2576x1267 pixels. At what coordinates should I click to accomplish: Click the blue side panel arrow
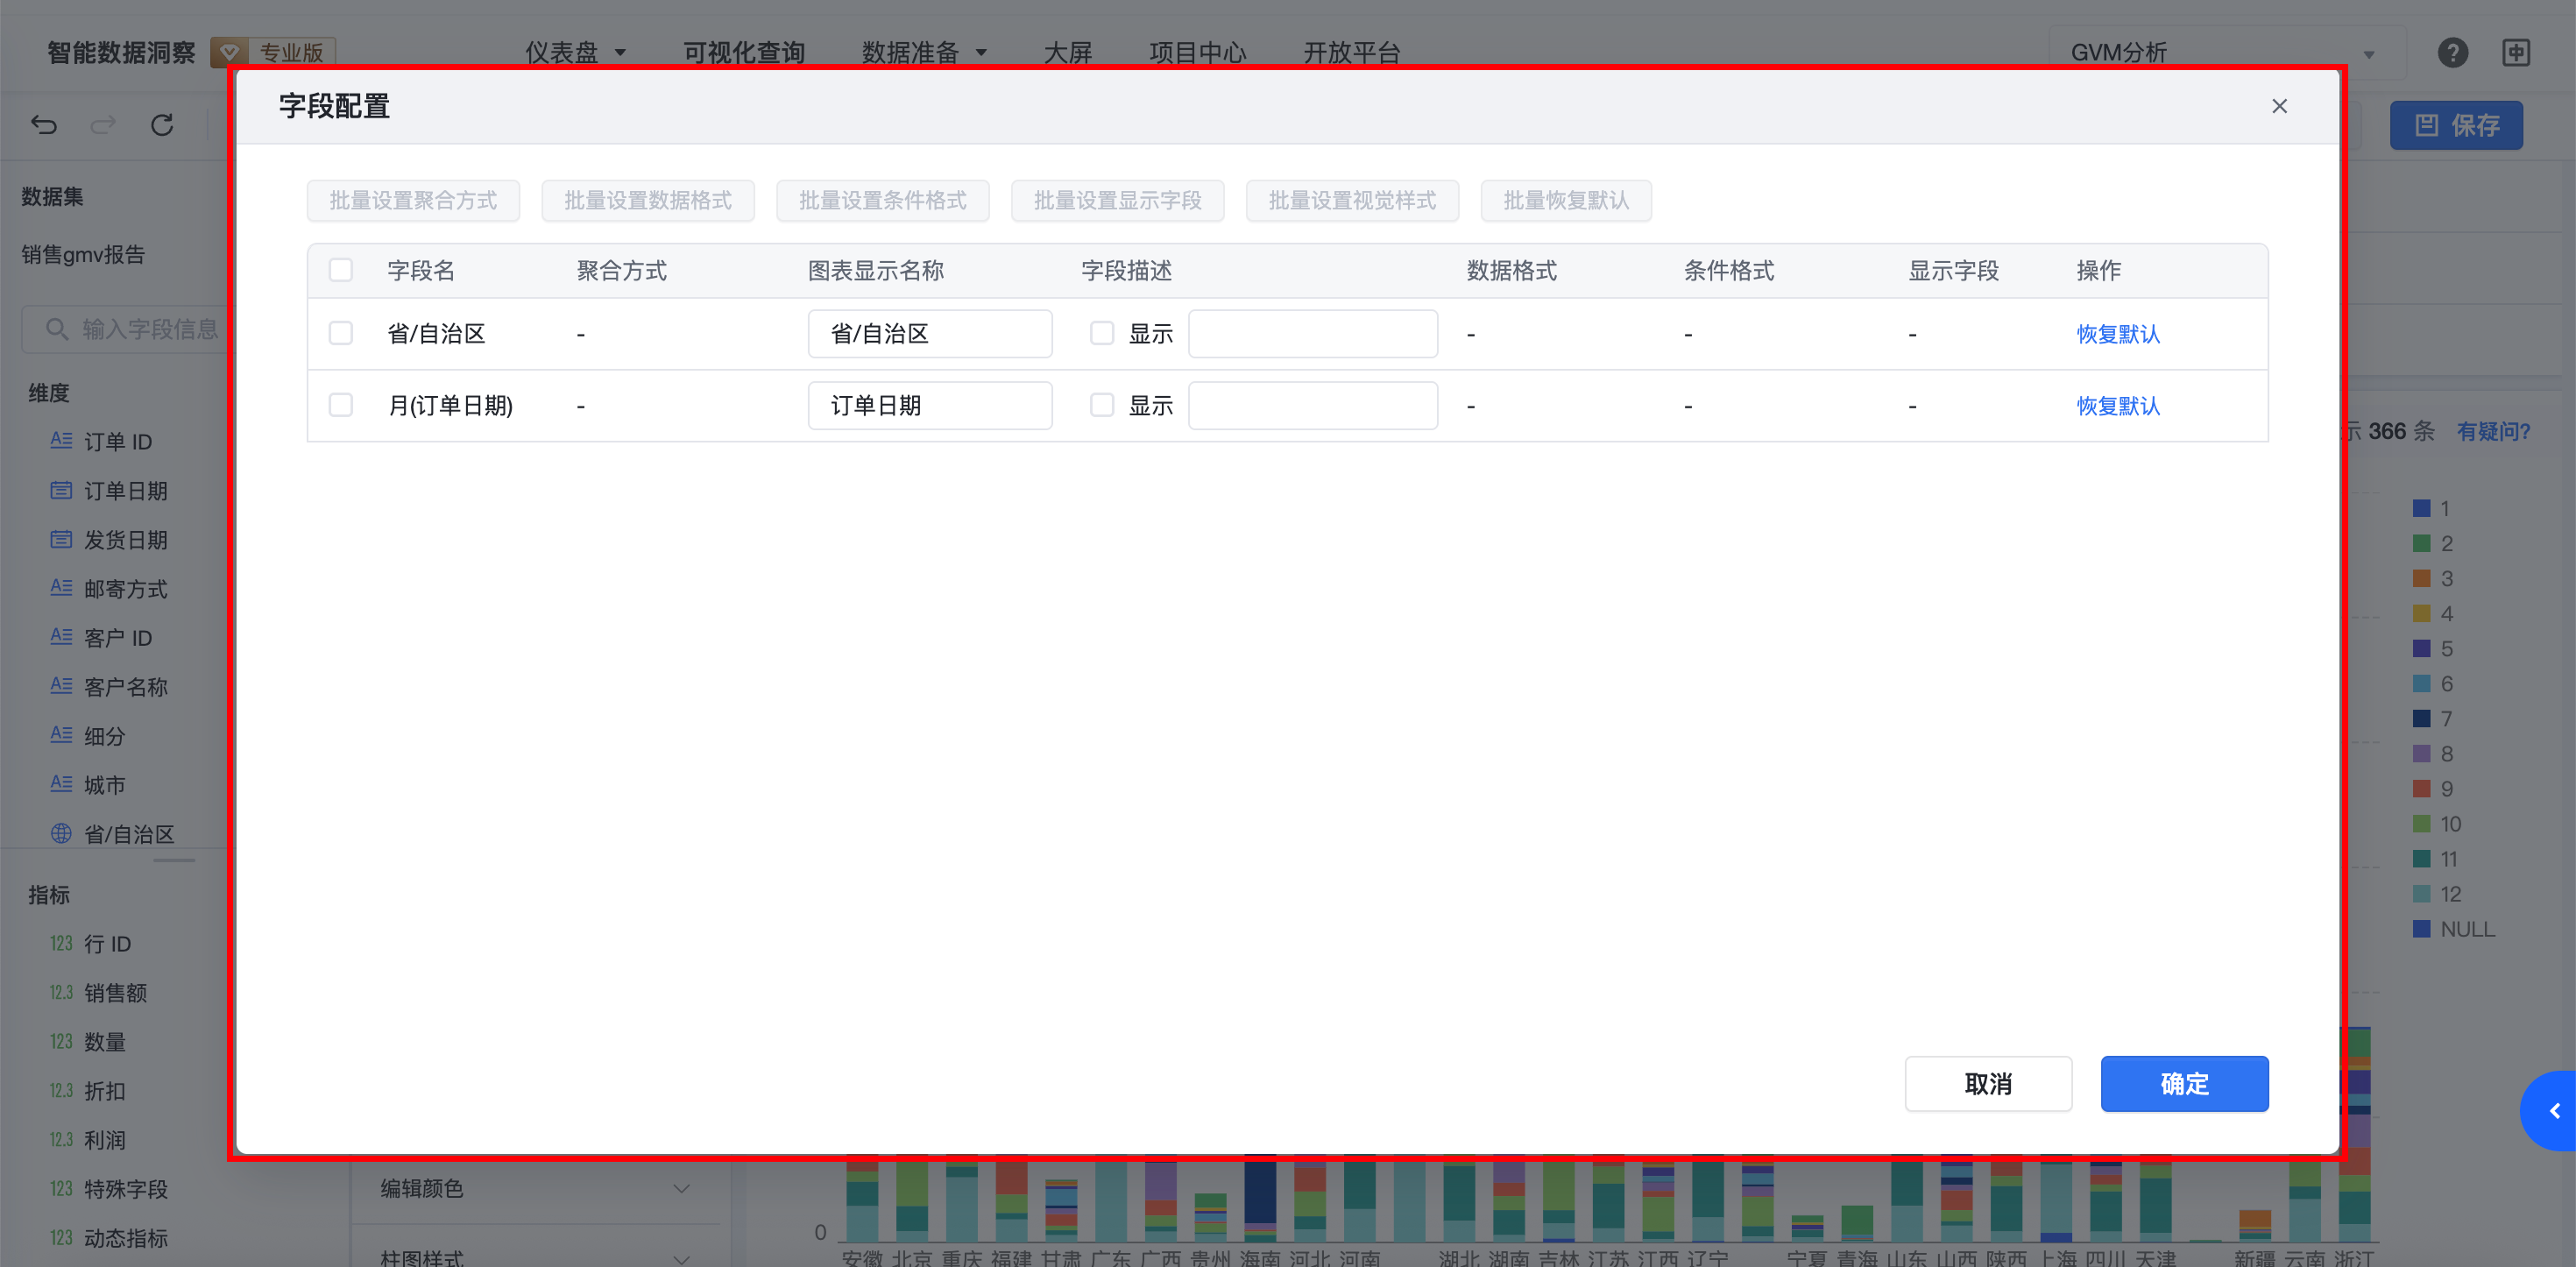(x=2554, y=1111)
